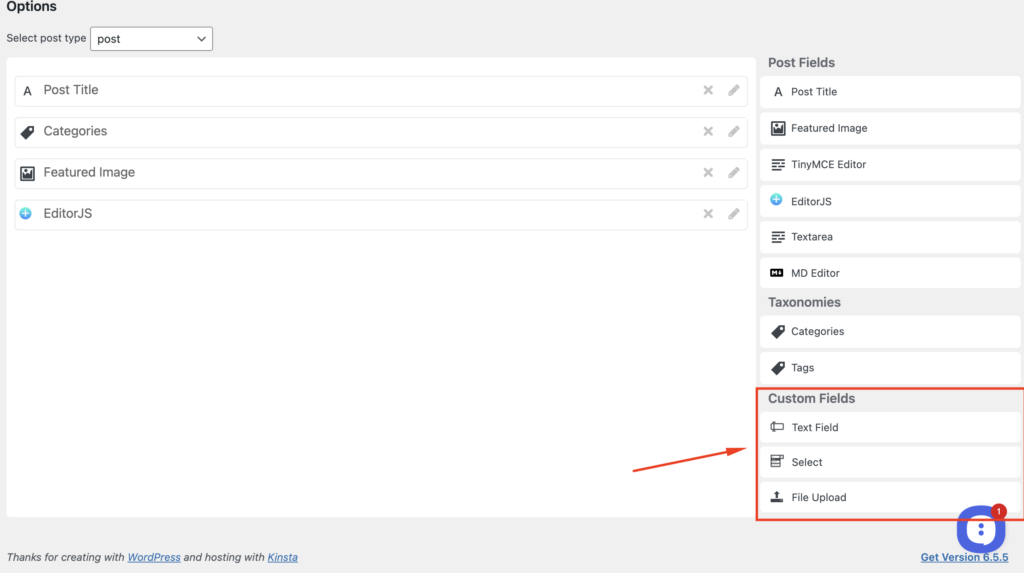The height and width of the screenshot is (573, 1024).
Task: Open the WordPress link in footer
Action: [x=154, y=557]
